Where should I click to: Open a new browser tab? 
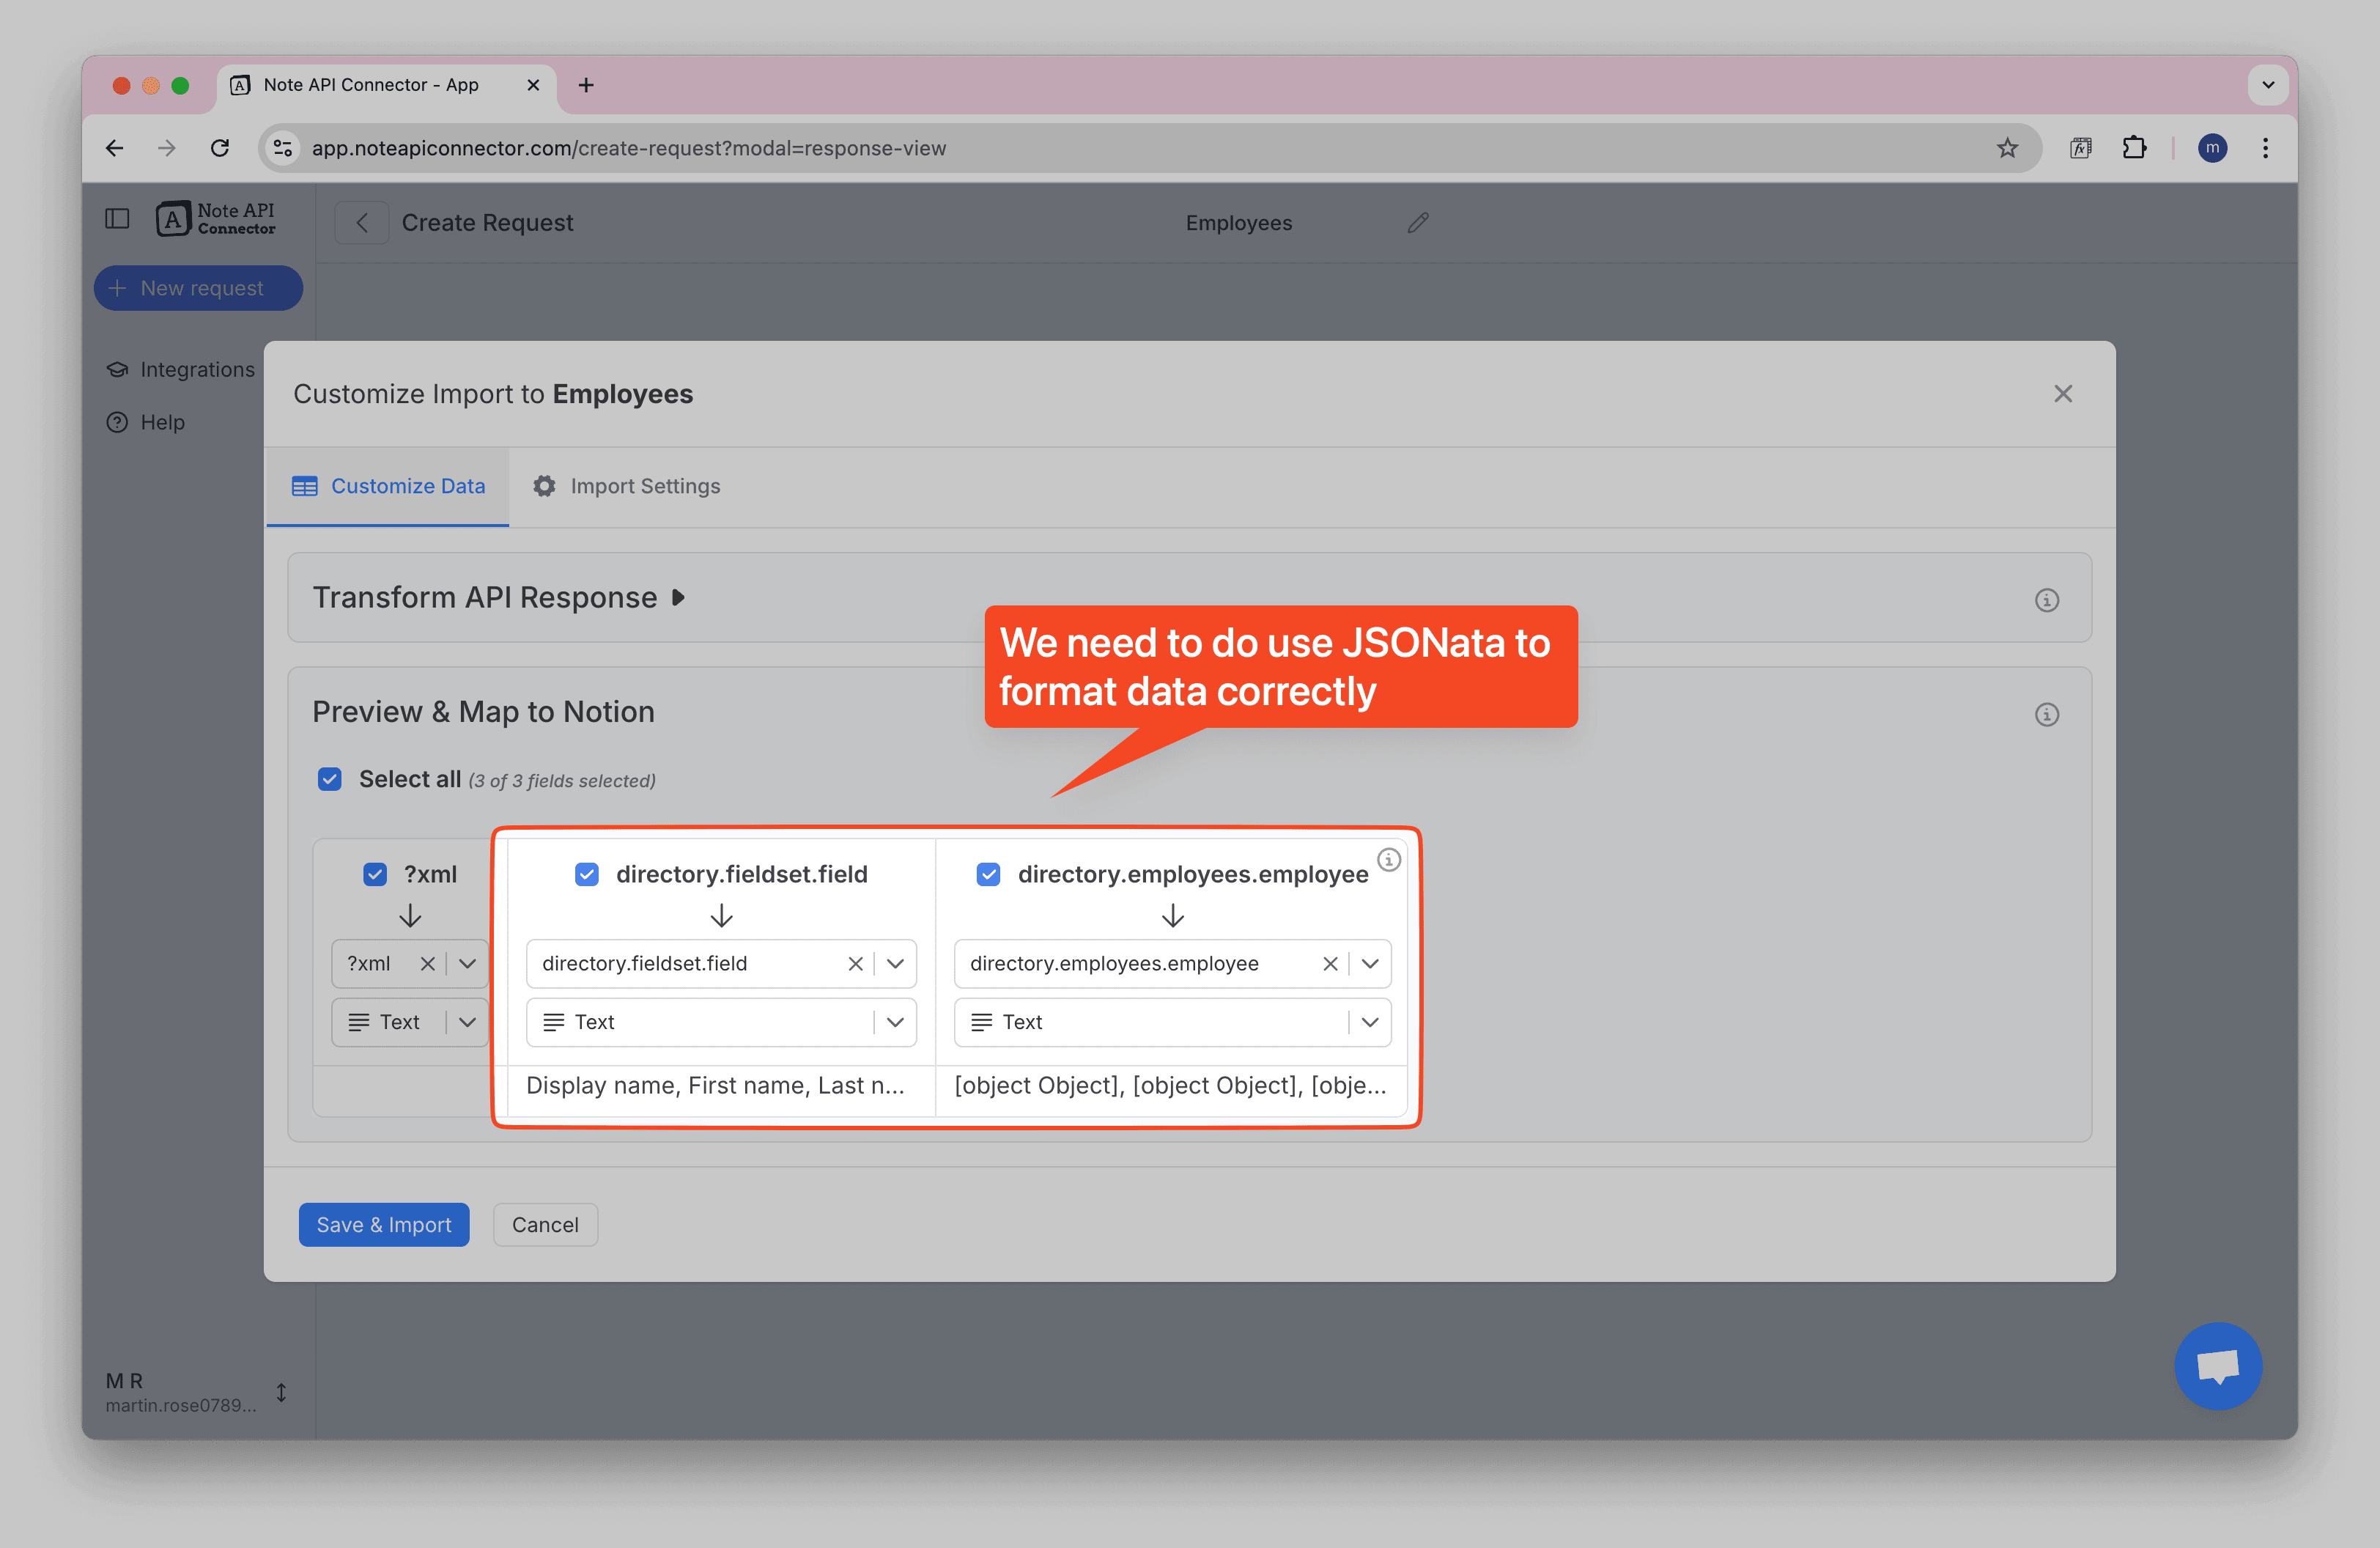pyautogui.click(x=586, y=85)
